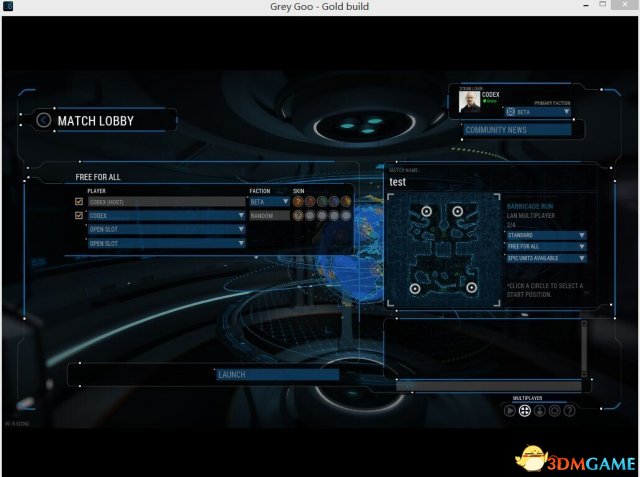The image size is (640, 477).
Task: Open the STANDARD game setting dropdown
Action: tap(546, 235)
